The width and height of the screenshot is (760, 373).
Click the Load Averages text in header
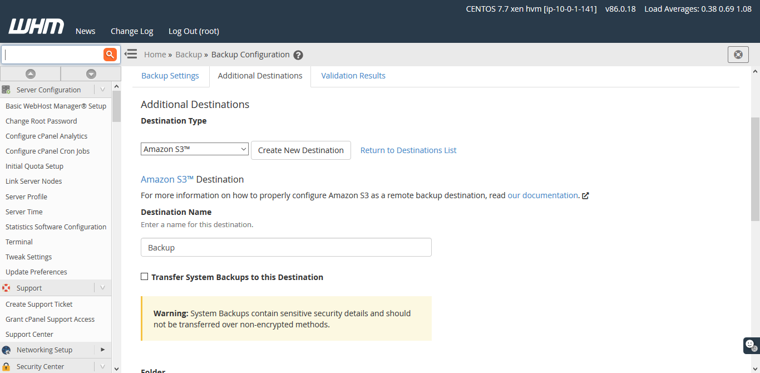click(x=698, y=9)
